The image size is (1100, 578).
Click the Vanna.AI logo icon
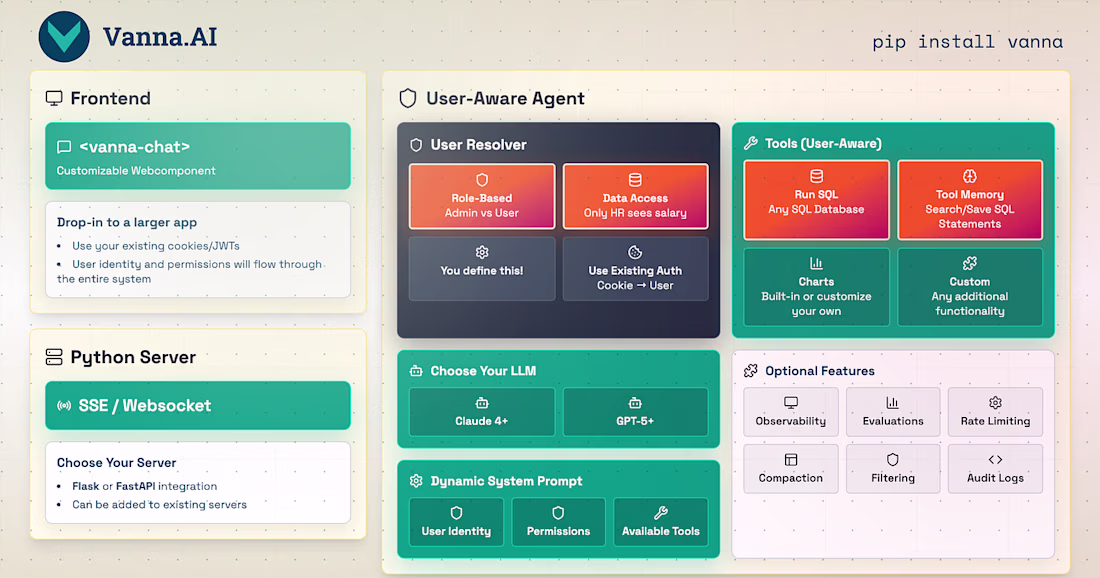coord(64,36)
